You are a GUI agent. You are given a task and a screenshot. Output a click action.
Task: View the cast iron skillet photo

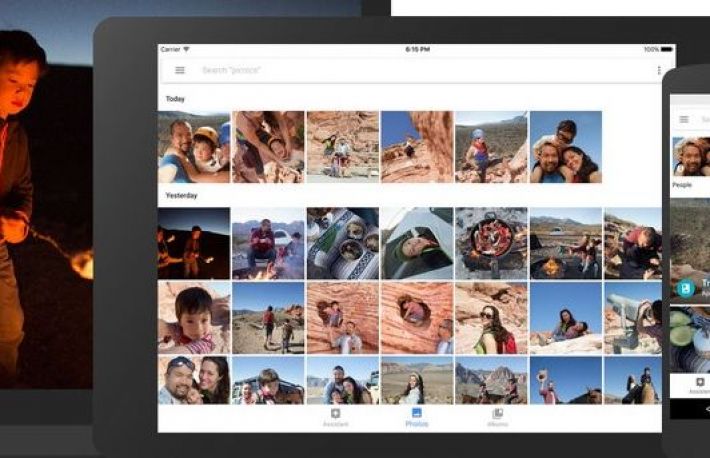coord(491,243)
